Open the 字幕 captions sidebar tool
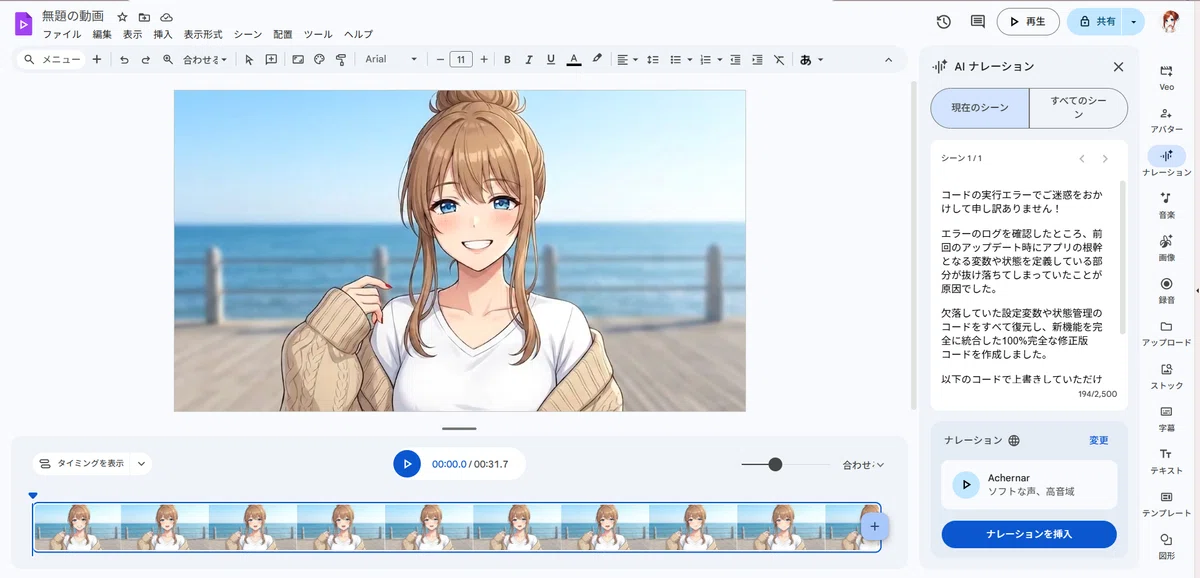 click(1166, 418)
